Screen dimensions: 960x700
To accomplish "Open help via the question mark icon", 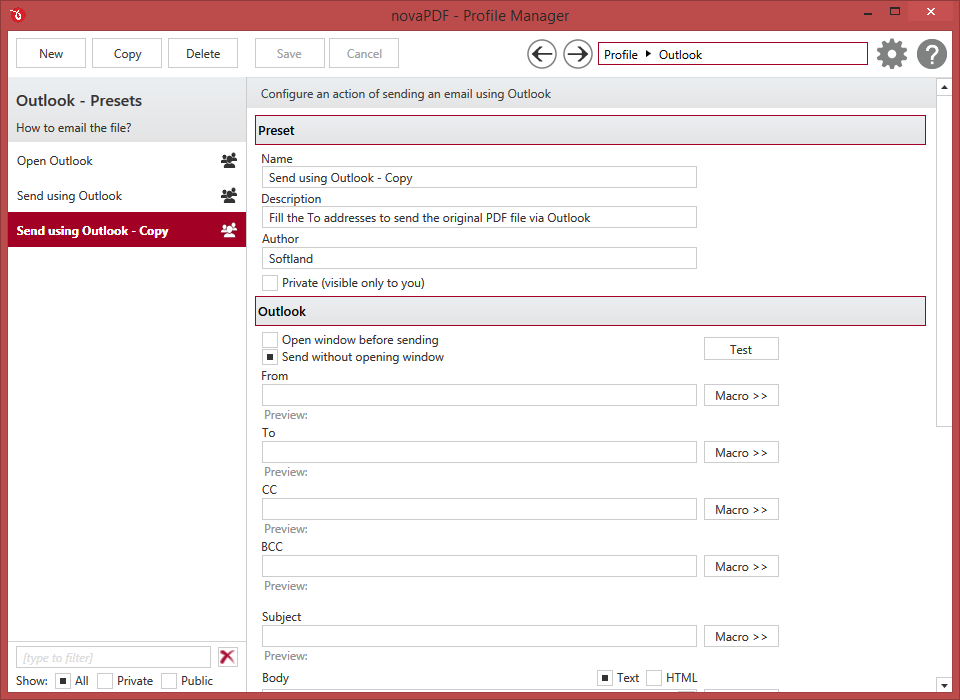I will [932, 54].
